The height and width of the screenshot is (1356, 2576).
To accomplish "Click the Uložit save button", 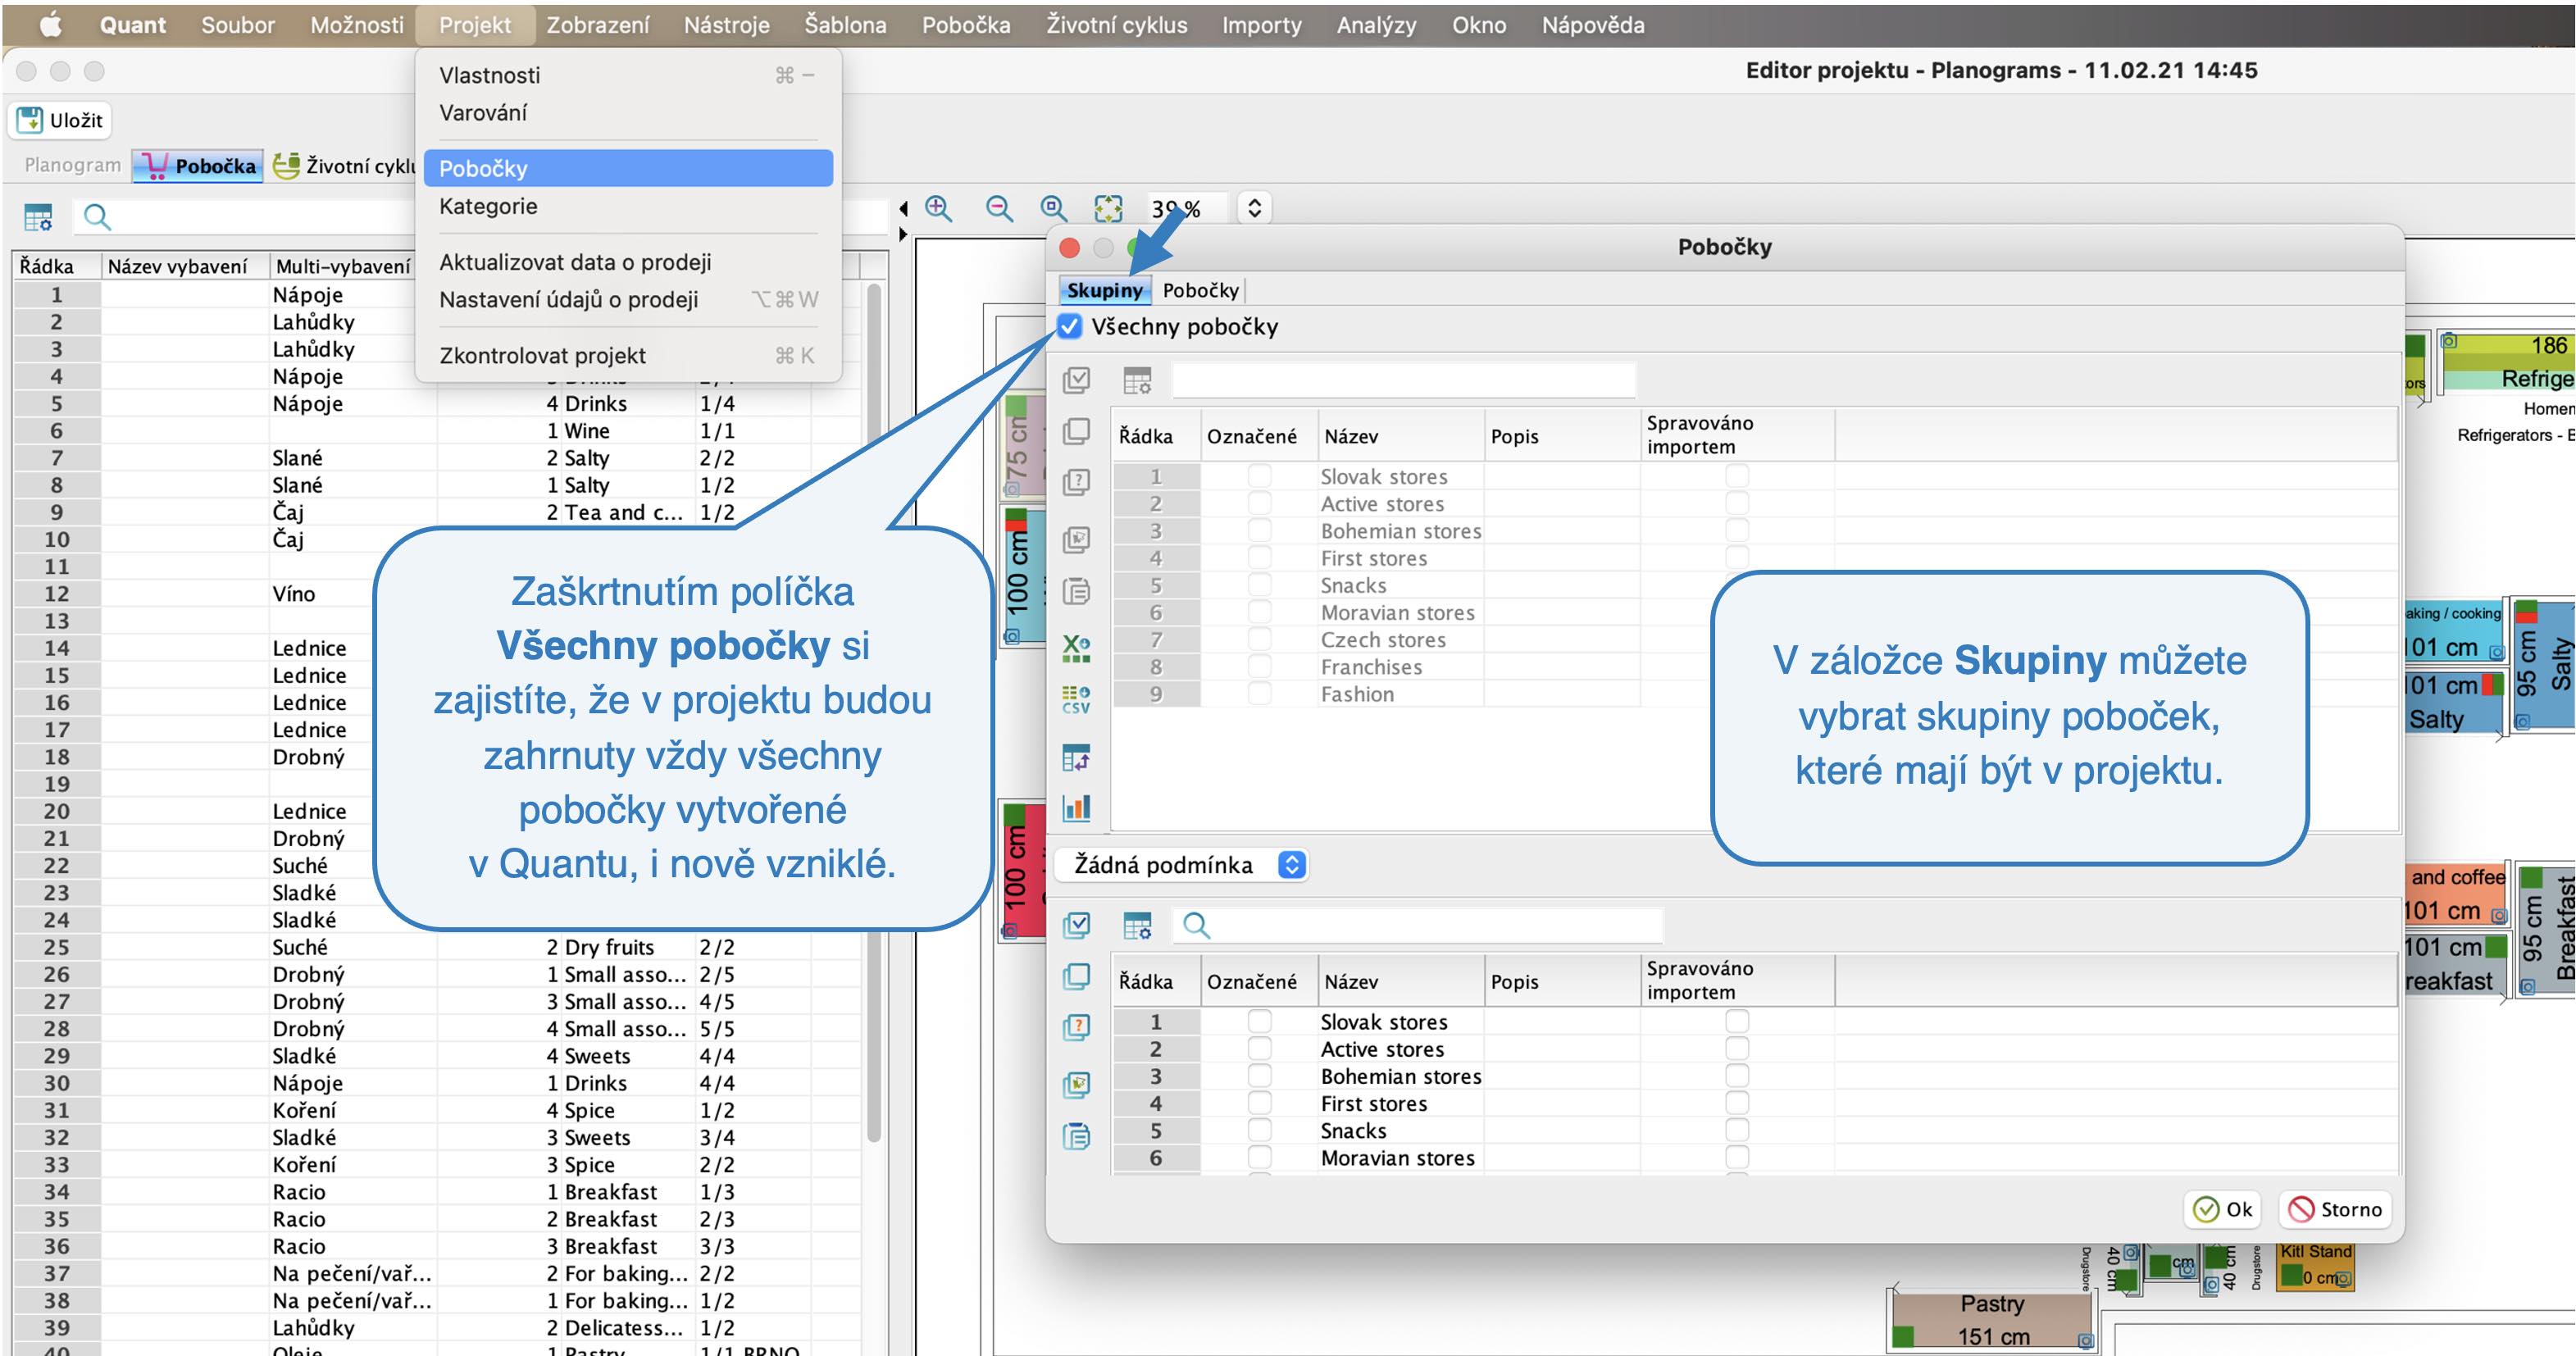I will tap(60, 120).
